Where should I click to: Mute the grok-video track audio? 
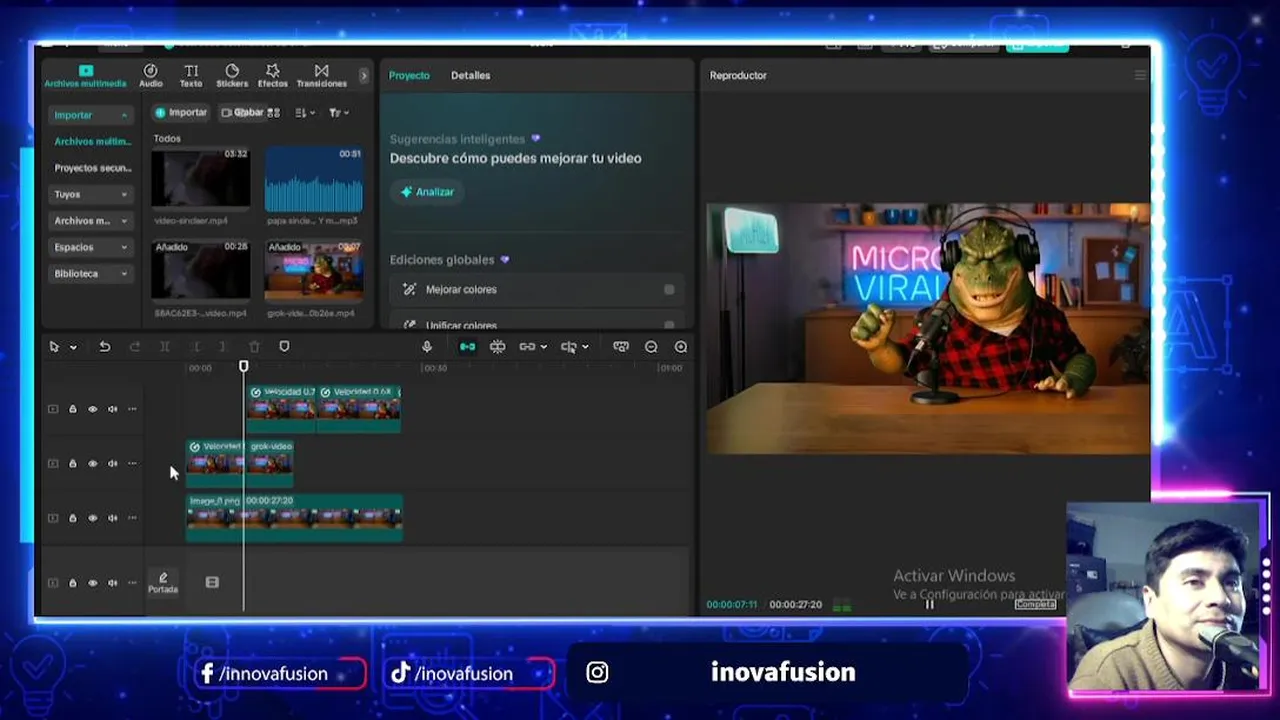coord(112,463)
